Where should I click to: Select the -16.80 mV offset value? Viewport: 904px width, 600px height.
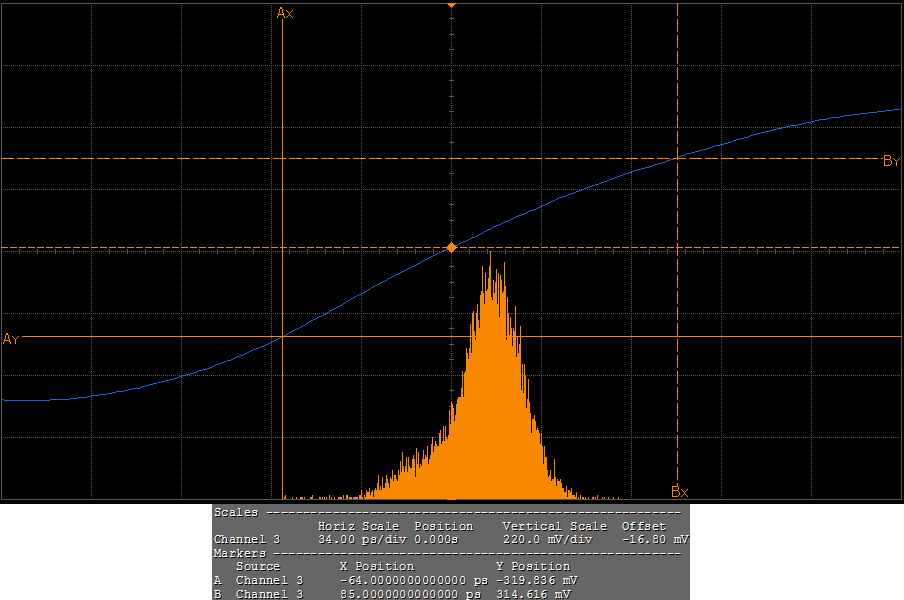(654, 539)
